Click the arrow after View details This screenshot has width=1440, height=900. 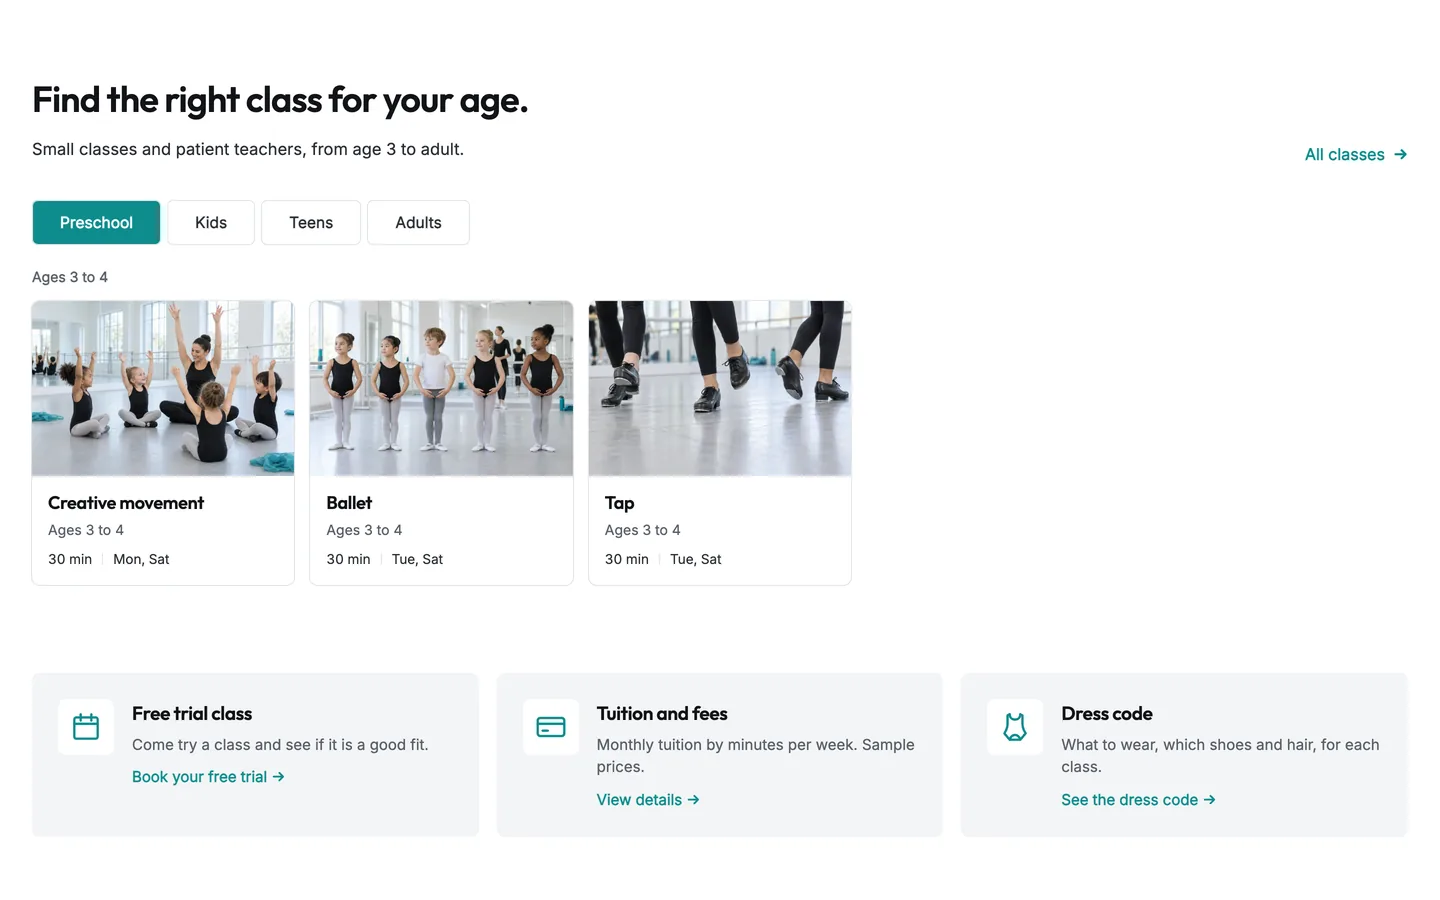click(693, 800)
